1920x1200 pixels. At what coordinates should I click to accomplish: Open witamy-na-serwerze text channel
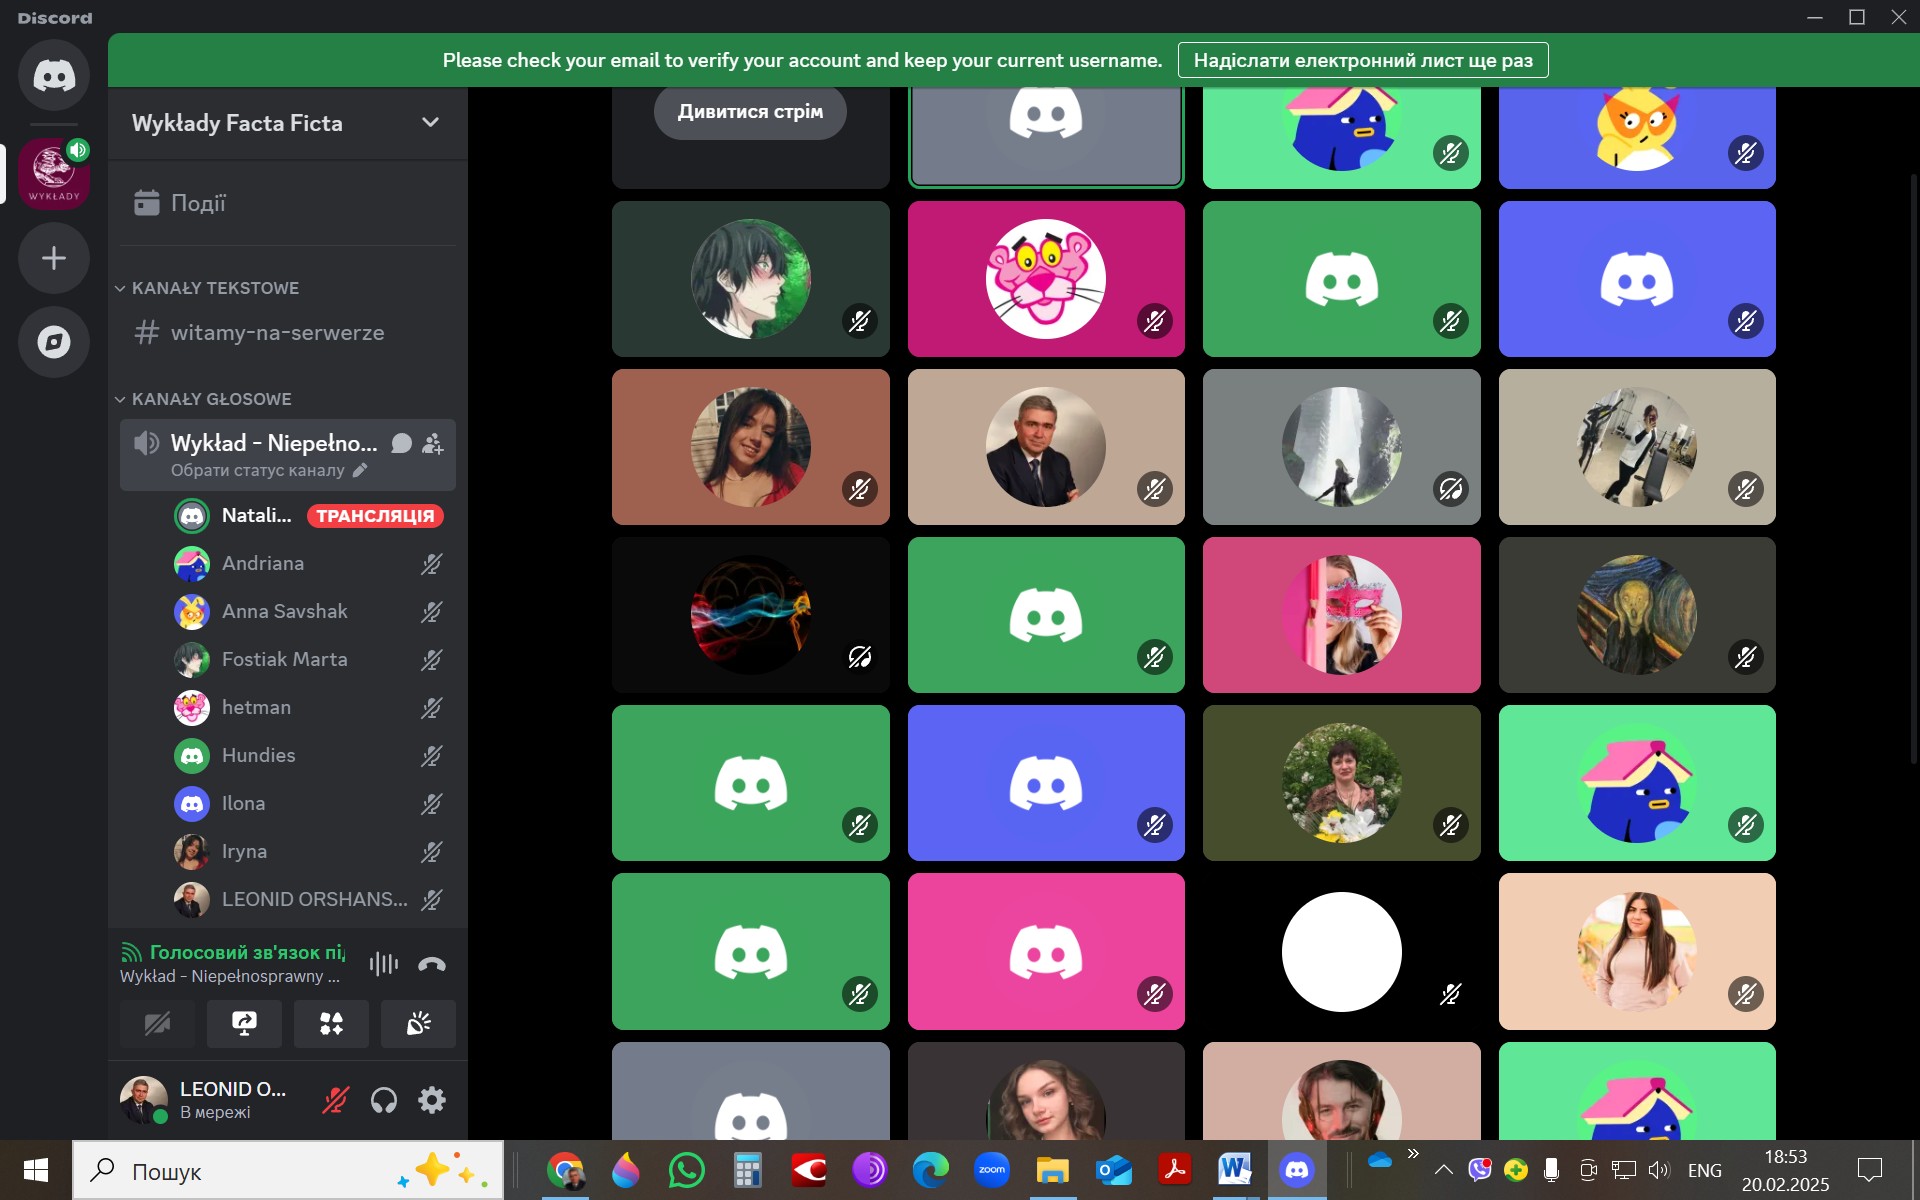click(x=277, y=332)
